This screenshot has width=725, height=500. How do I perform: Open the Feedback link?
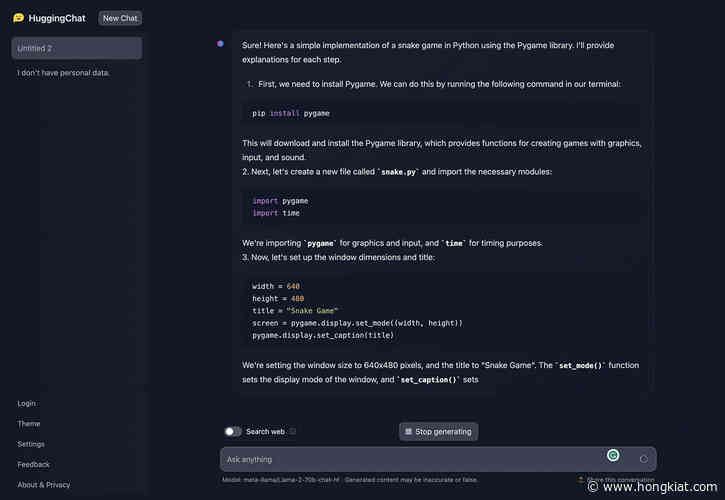coord(33,464)
